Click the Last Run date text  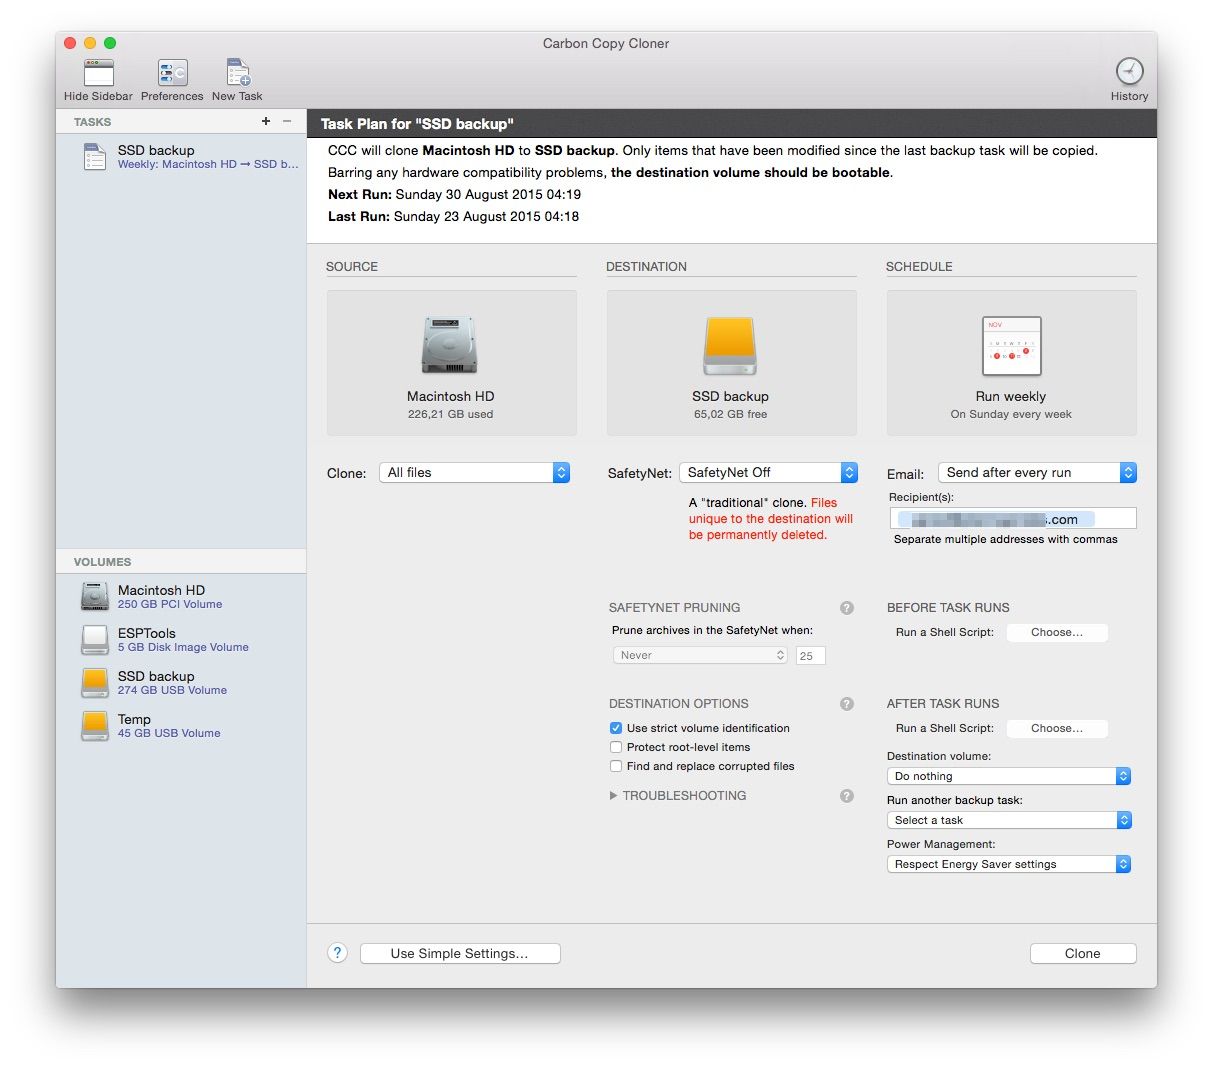[x=453, y=216]
